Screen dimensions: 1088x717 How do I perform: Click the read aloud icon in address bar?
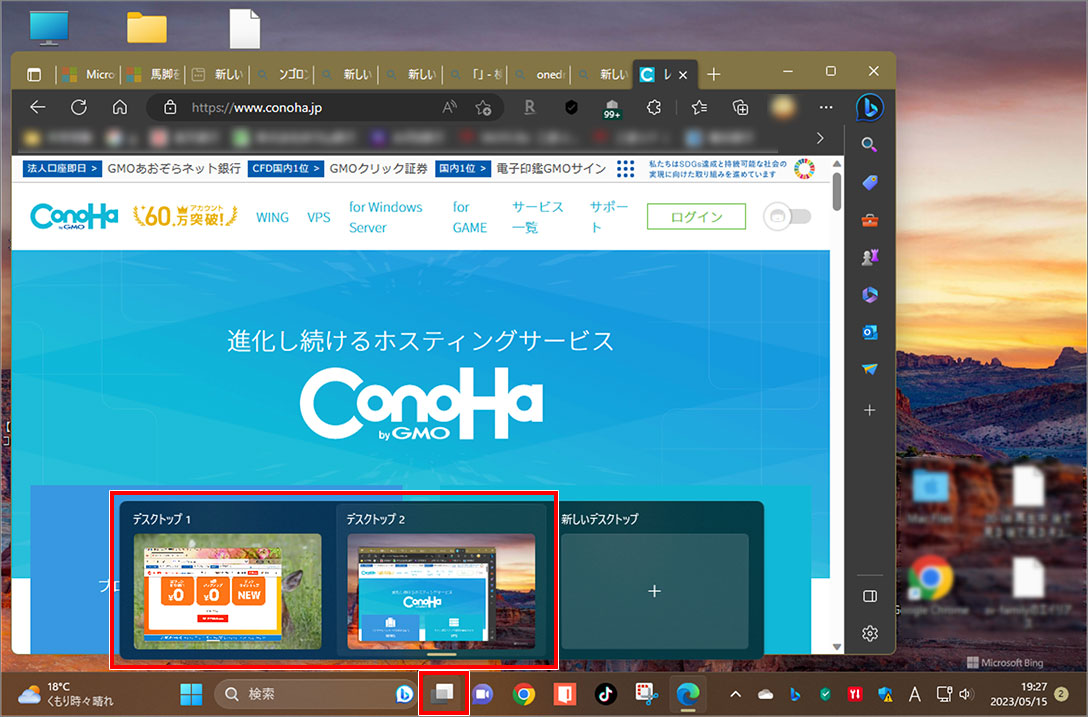click(450, 108)
